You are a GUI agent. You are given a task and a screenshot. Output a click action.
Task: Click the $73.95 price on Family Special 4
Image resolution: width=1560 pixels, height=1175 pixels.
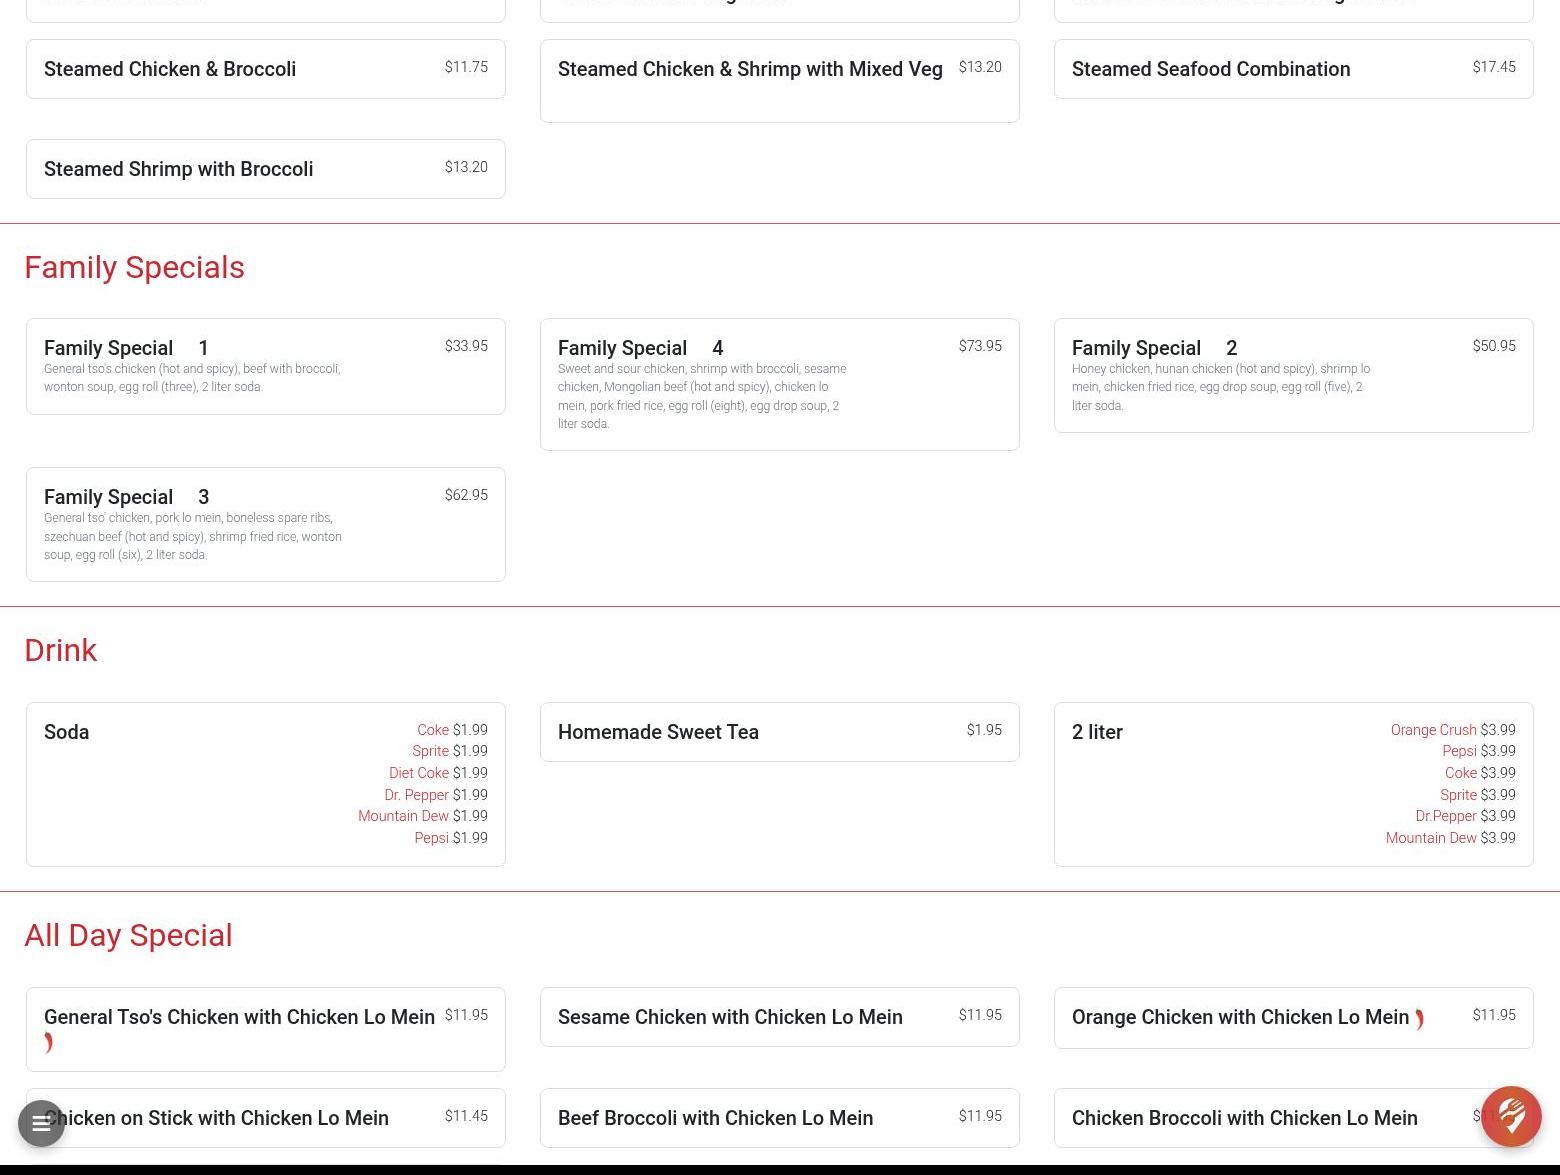pos(980,346)
